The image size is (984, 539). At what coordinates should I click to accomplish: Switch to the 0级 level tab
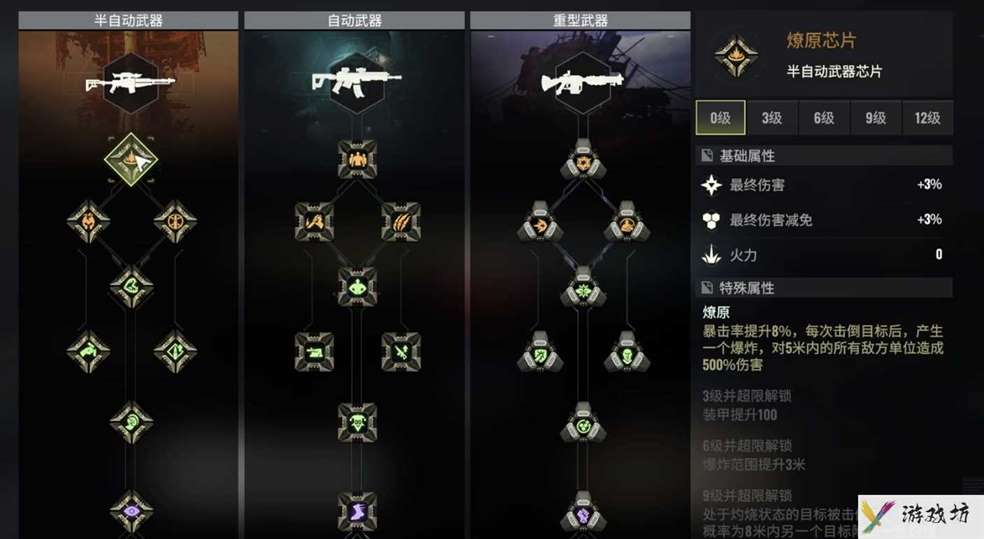coord(720,117)
